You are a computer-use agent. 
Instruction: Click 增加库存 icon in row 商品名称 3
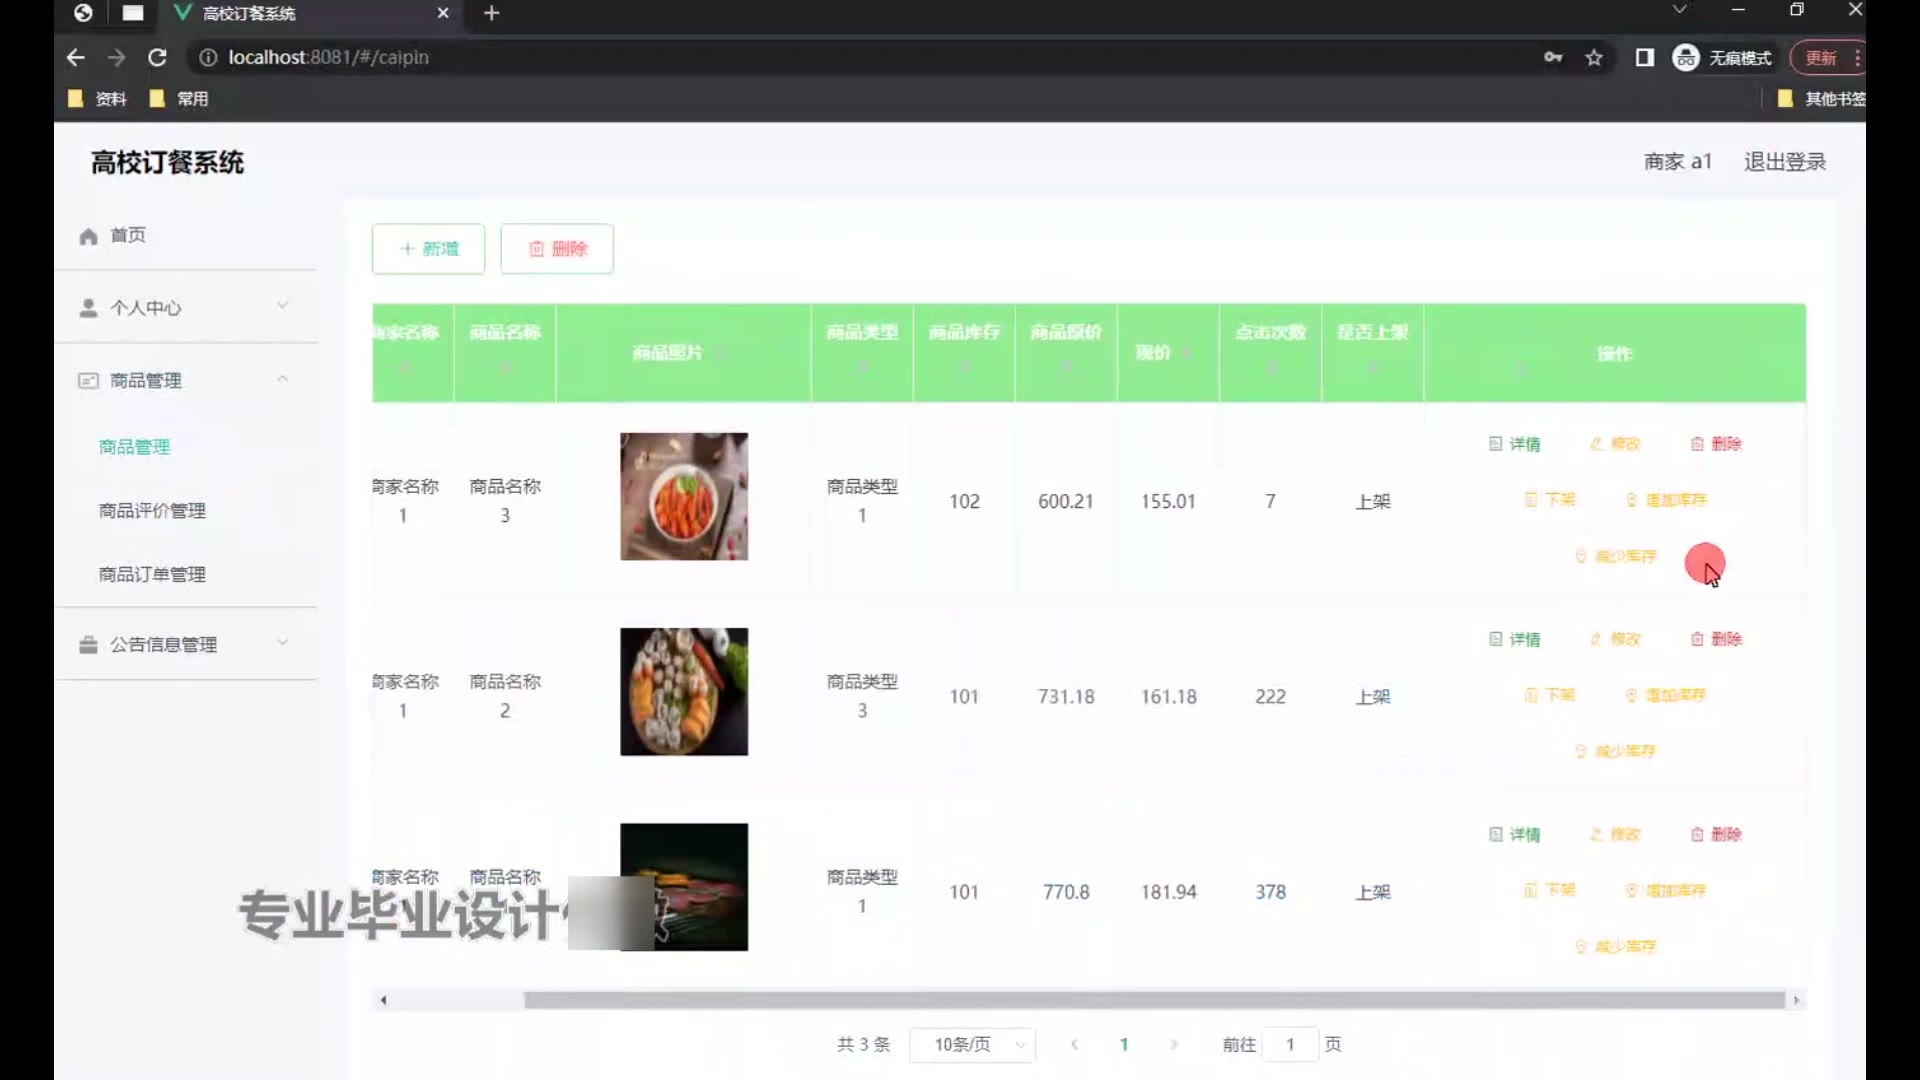click(x=1631, y=500)
